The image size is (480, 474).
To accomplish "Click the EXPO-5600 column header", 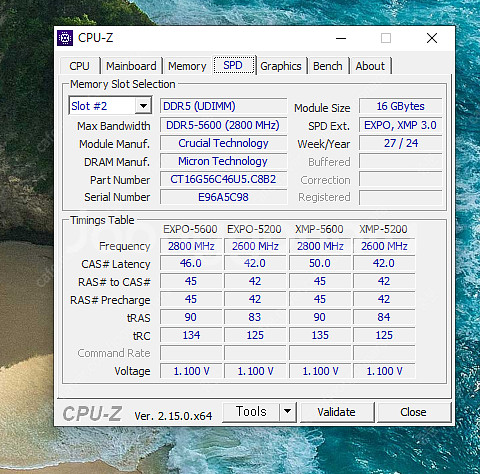I will [x=190, y=229].
